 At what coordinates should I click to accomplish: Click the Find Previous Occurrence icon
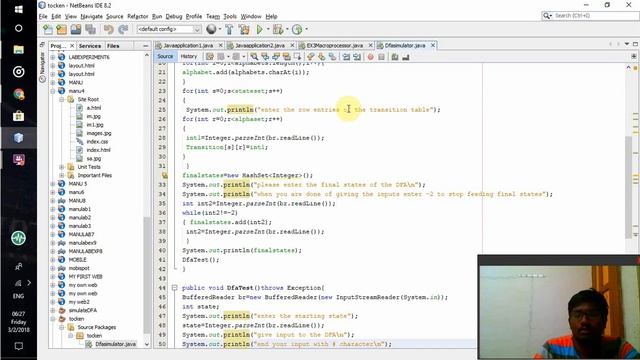tap(265, 57)
